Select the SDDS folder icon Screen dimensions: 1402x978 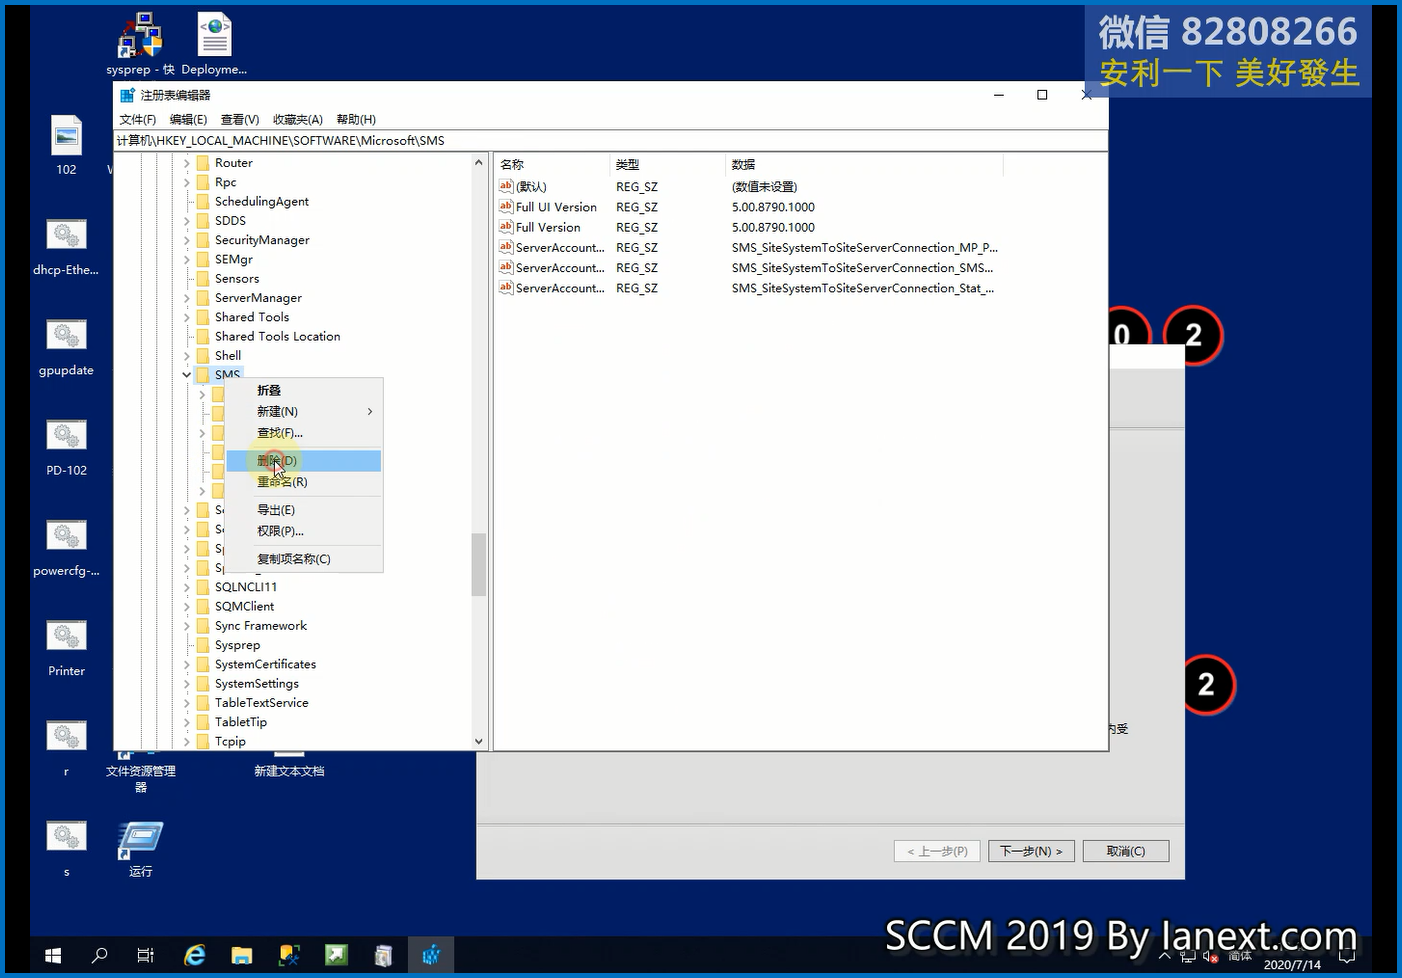click(203, 221)
